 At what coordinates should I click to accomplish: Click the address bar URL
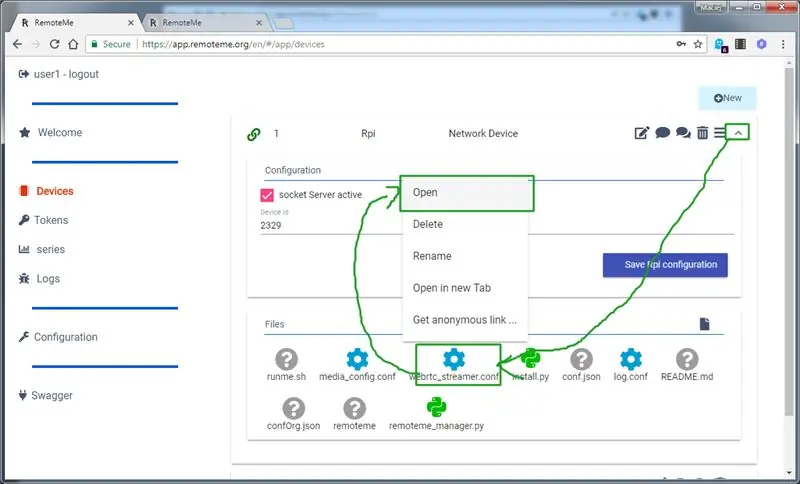(x=233, y=44)
